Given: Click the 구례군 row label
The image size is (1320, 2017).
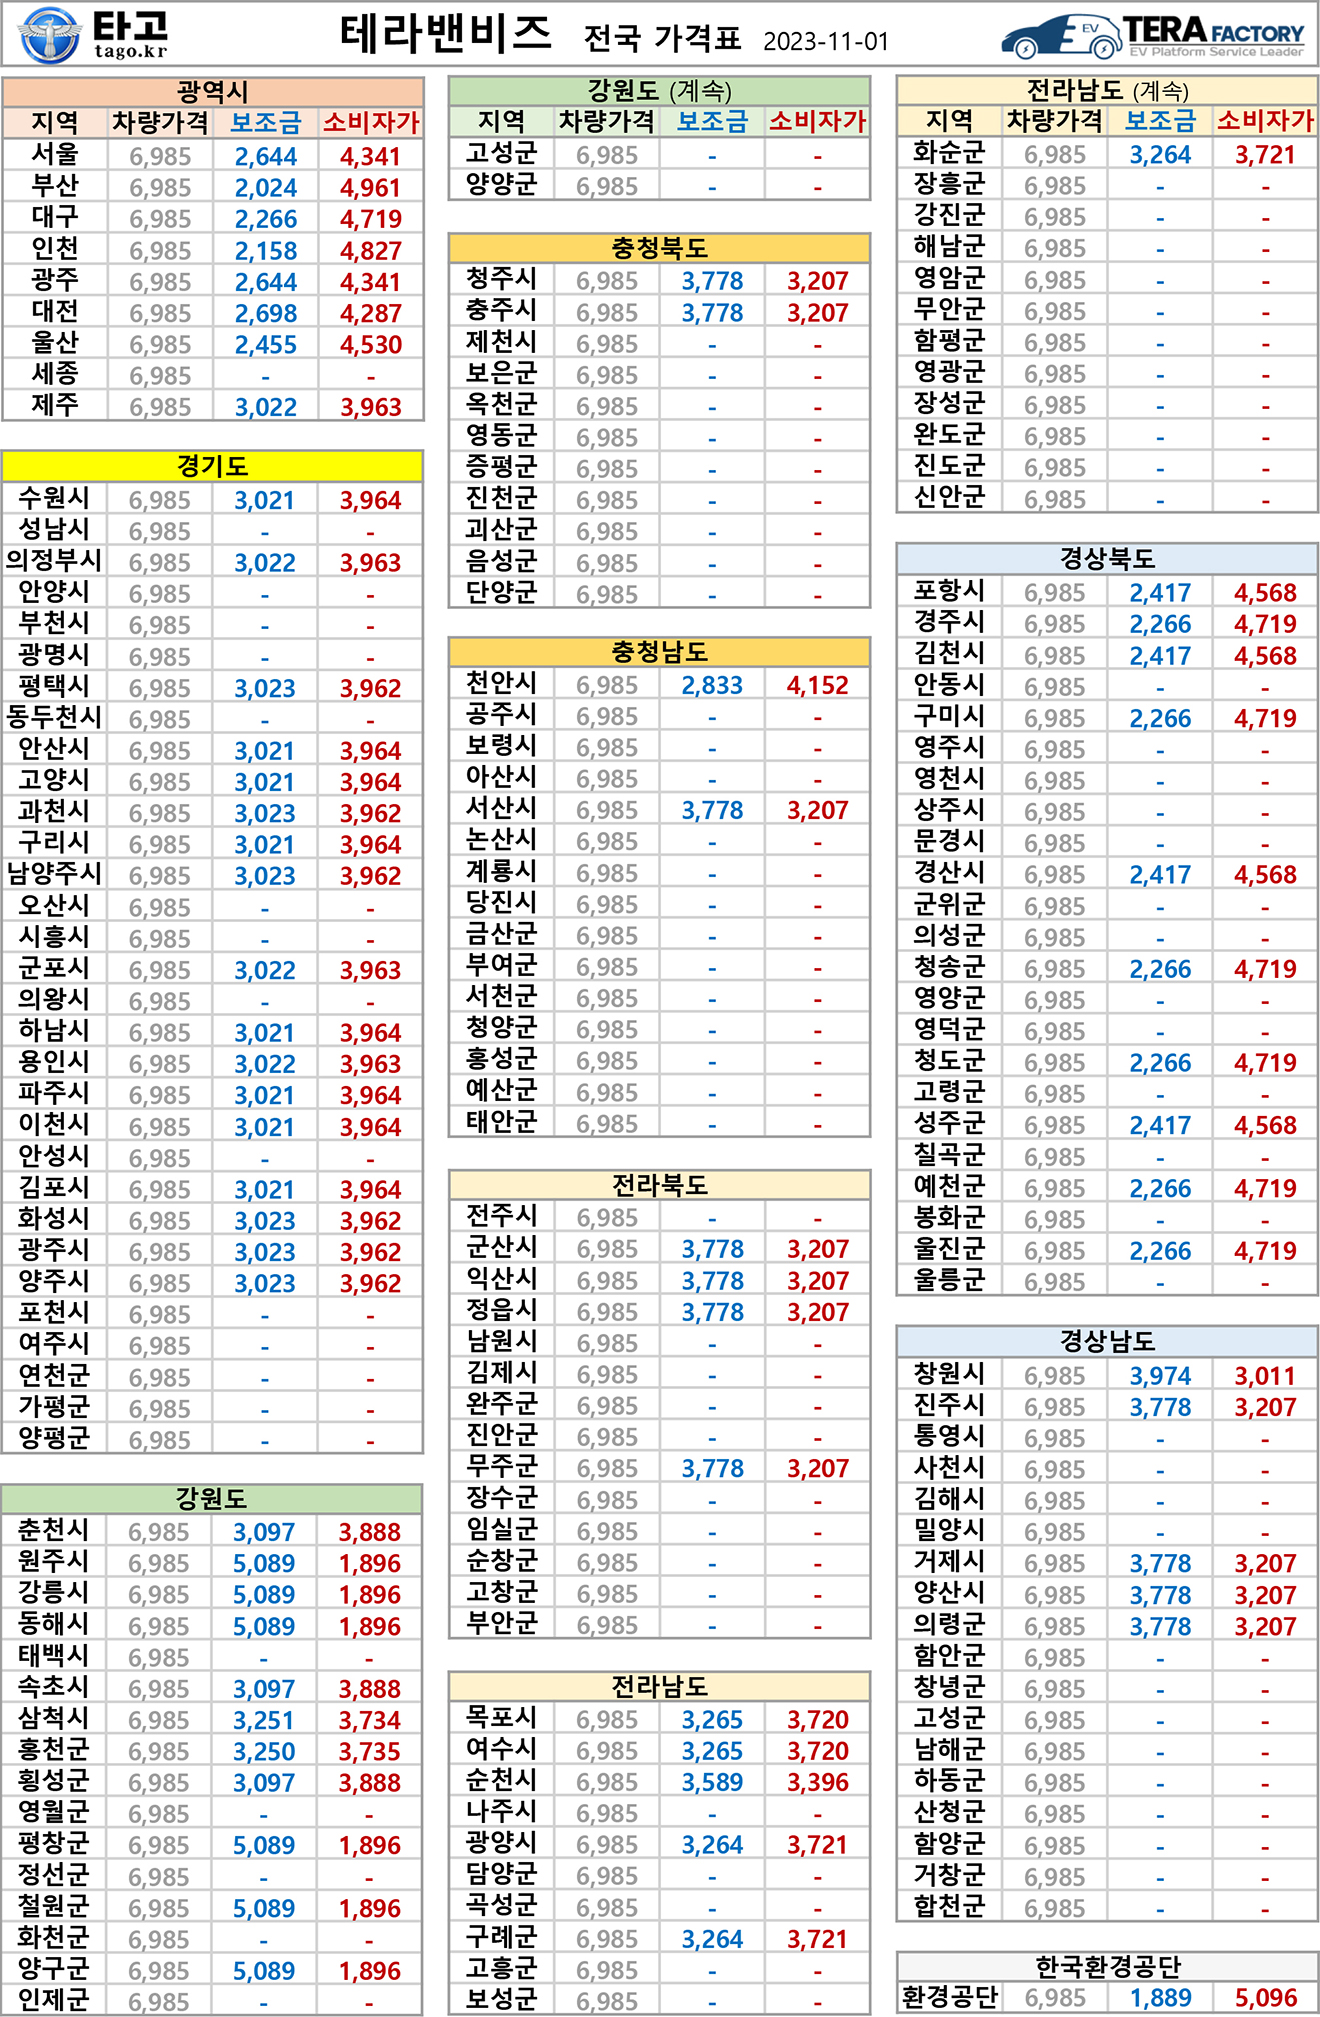Looking at the screenshot, I should (502, 1937).
